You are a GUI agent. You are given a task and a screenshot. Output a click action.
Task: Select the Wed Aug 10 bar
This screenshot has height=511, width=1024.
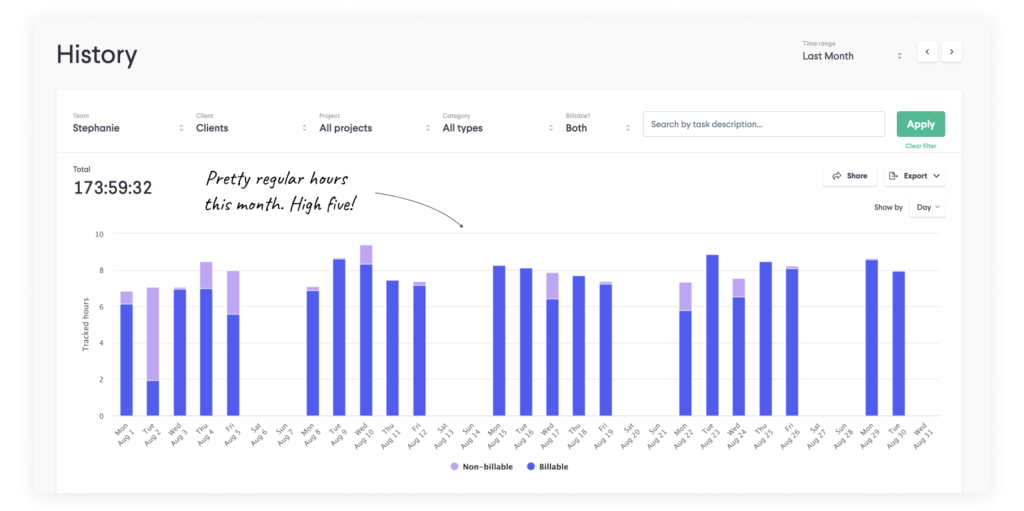click(x=366, y=331)
